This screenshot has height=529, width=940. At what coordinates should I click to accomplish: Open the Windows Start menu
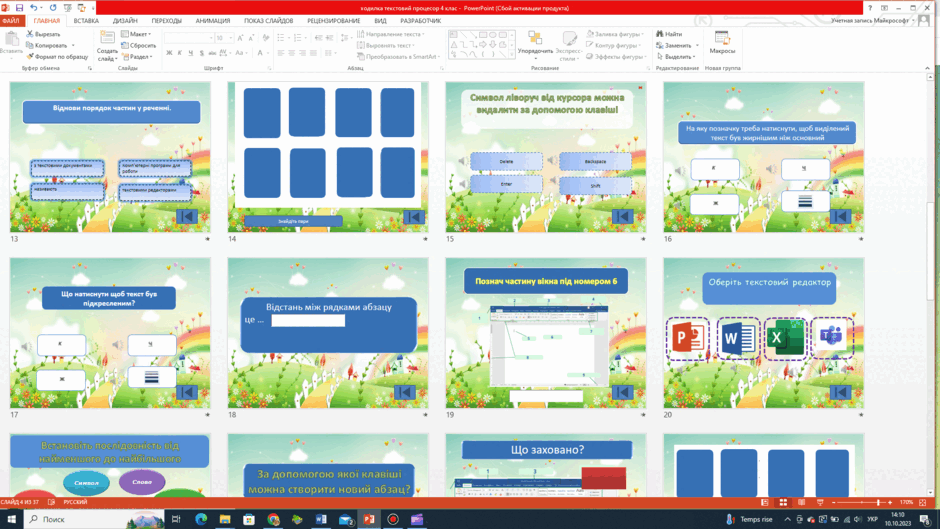click(11, 519)
